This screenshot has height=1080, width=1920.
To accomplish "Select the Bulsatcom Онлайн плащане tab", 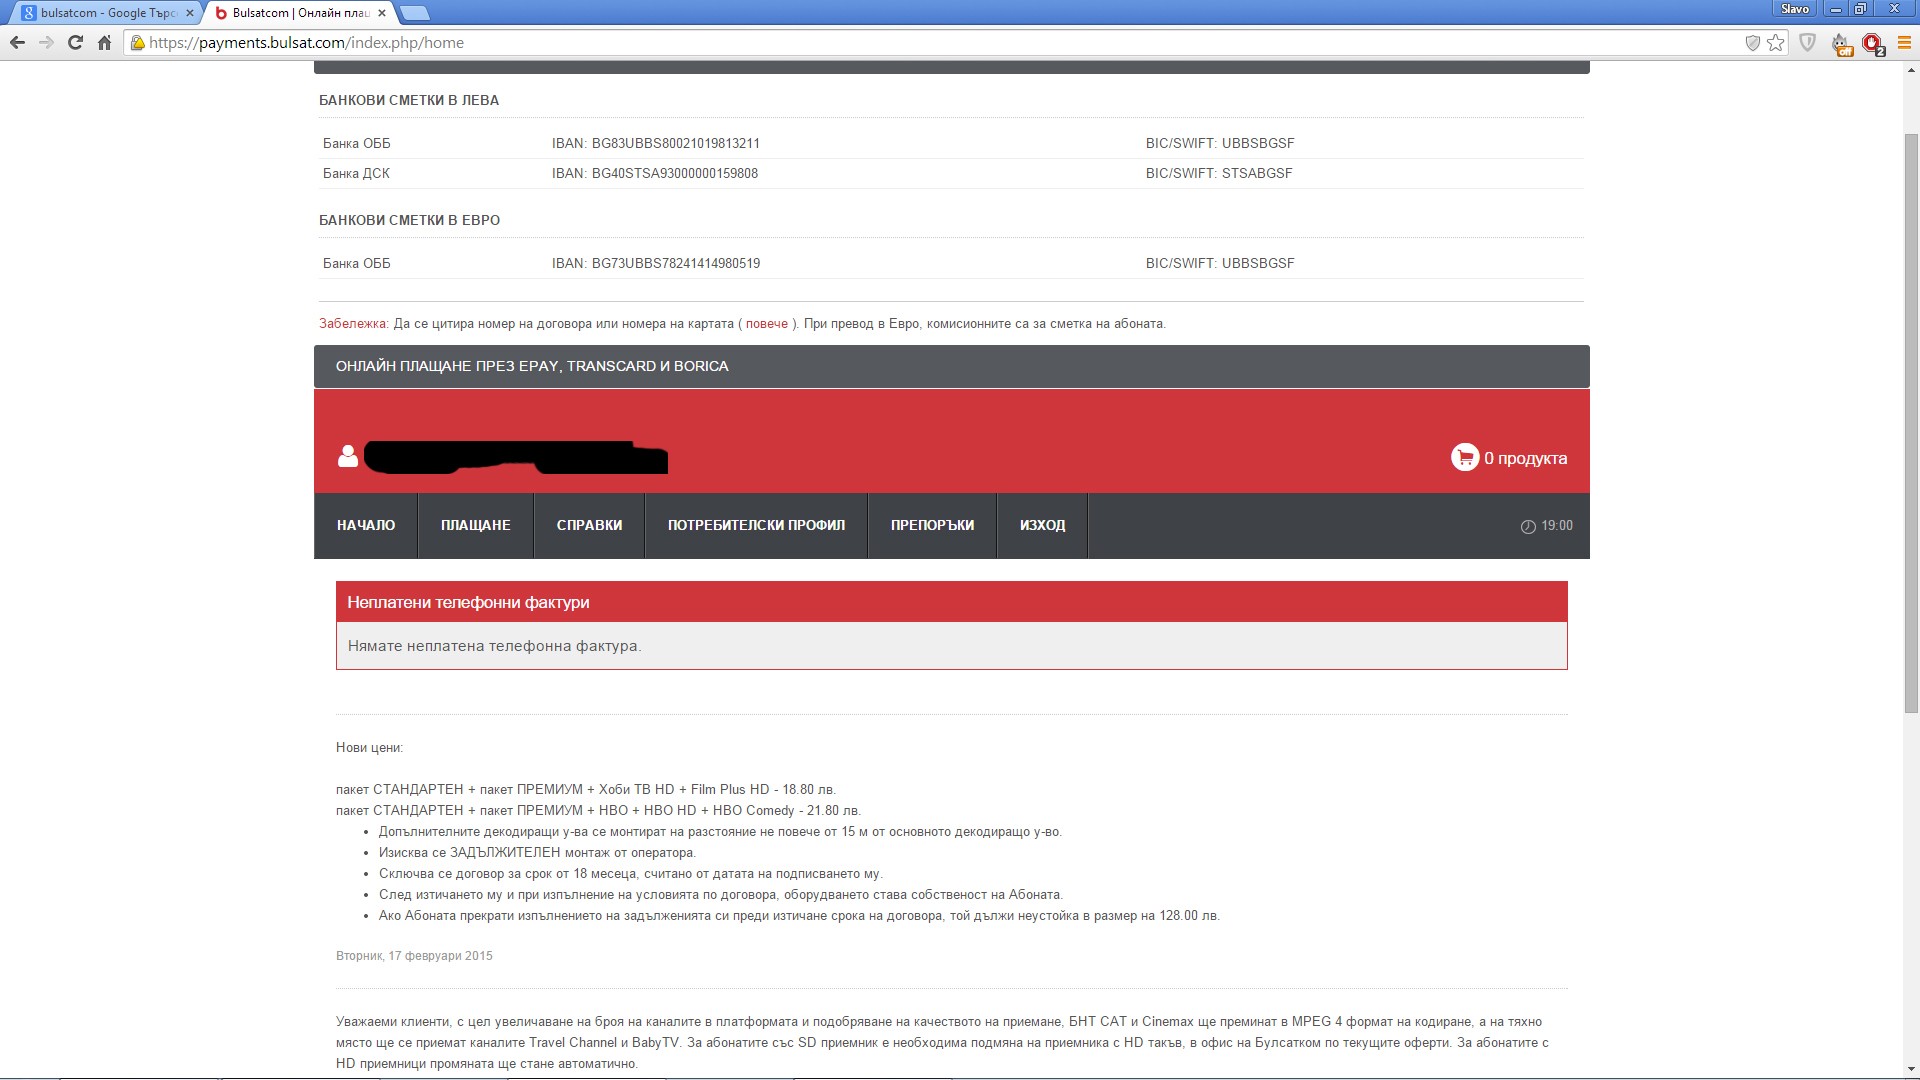I will [297, 13].
